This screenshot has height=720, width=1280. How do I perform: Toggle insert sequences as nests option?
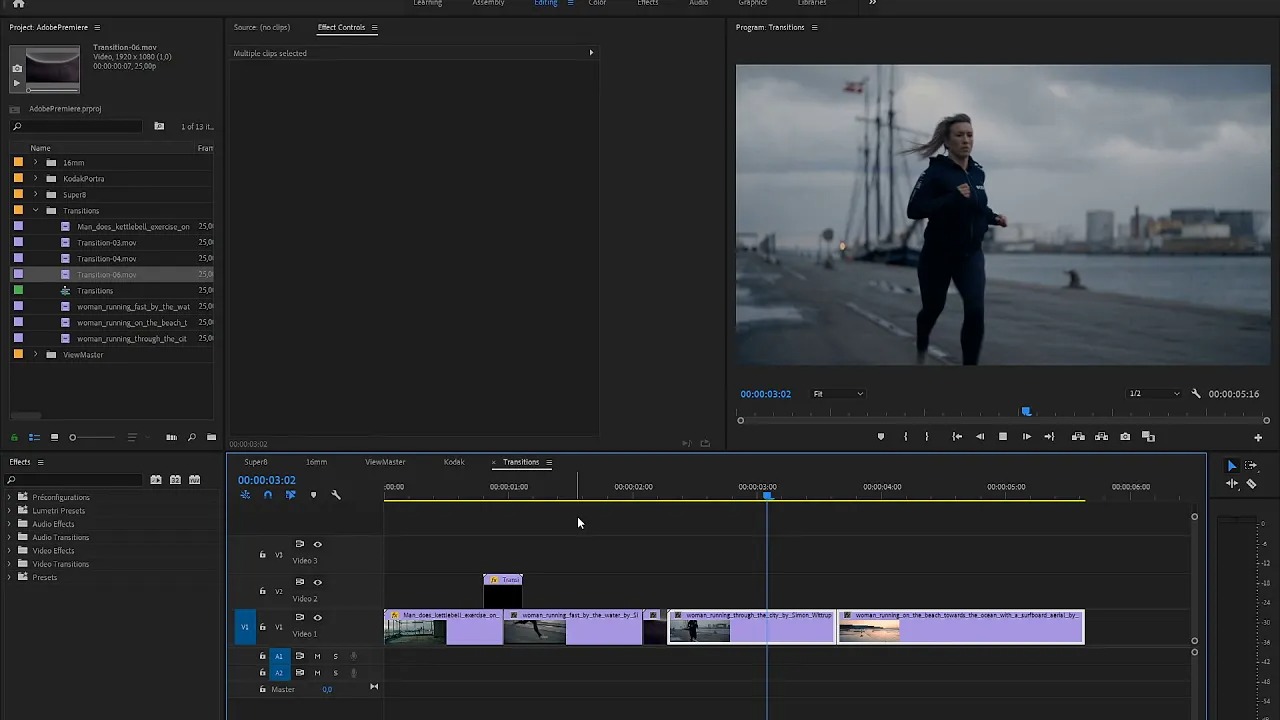[245, 495]
